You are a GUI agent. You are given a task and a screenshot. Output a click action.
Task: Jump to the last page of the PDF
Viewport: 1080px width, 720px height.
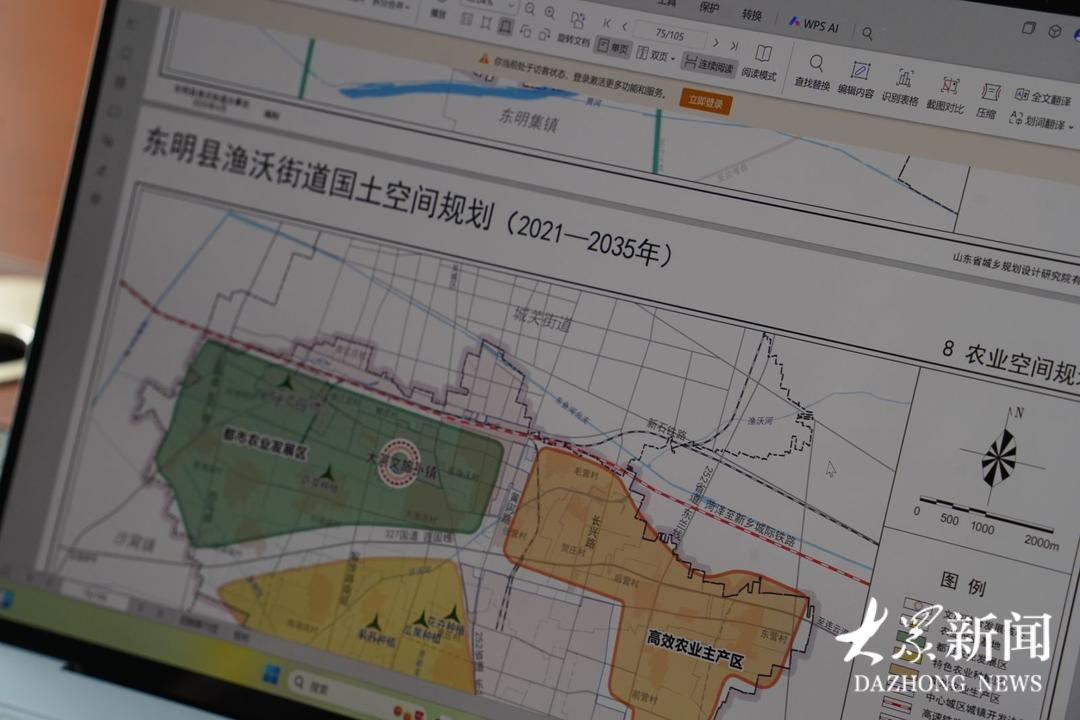(734, 45)
